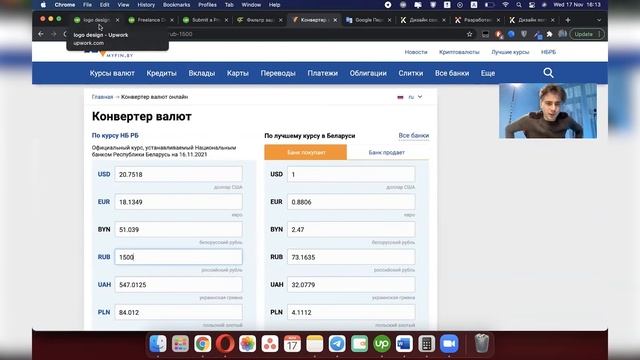Open a new browser tab
This screenshot has width=640, height=360.
coord(568,20)
